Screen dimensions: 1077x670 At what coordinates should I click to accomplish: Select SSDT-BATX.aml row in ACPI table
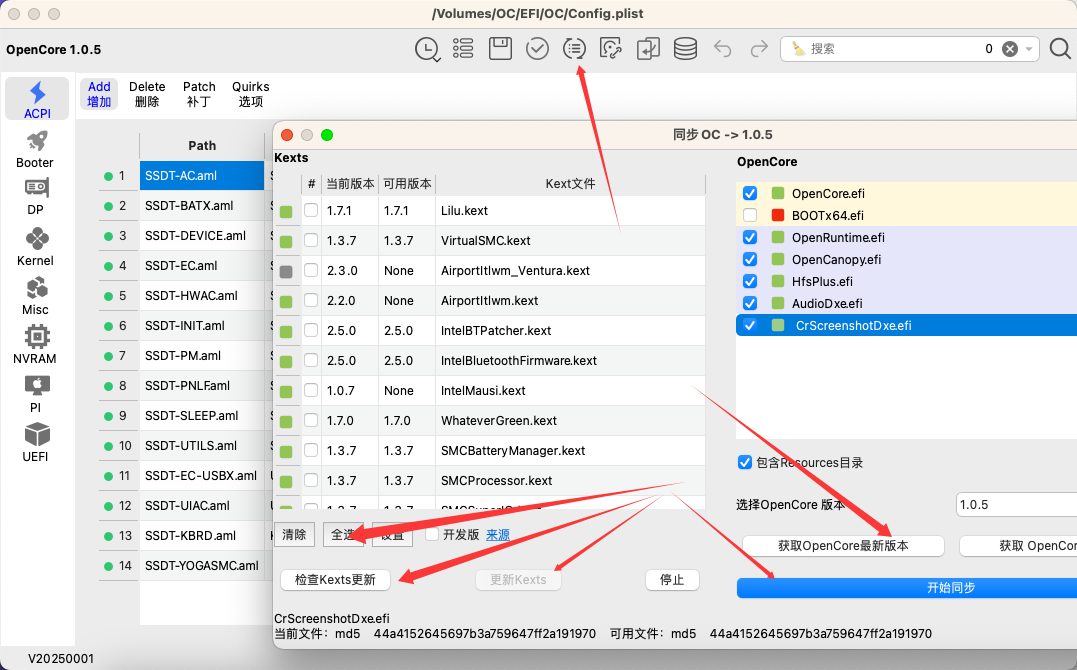click(x=189, y=206)
